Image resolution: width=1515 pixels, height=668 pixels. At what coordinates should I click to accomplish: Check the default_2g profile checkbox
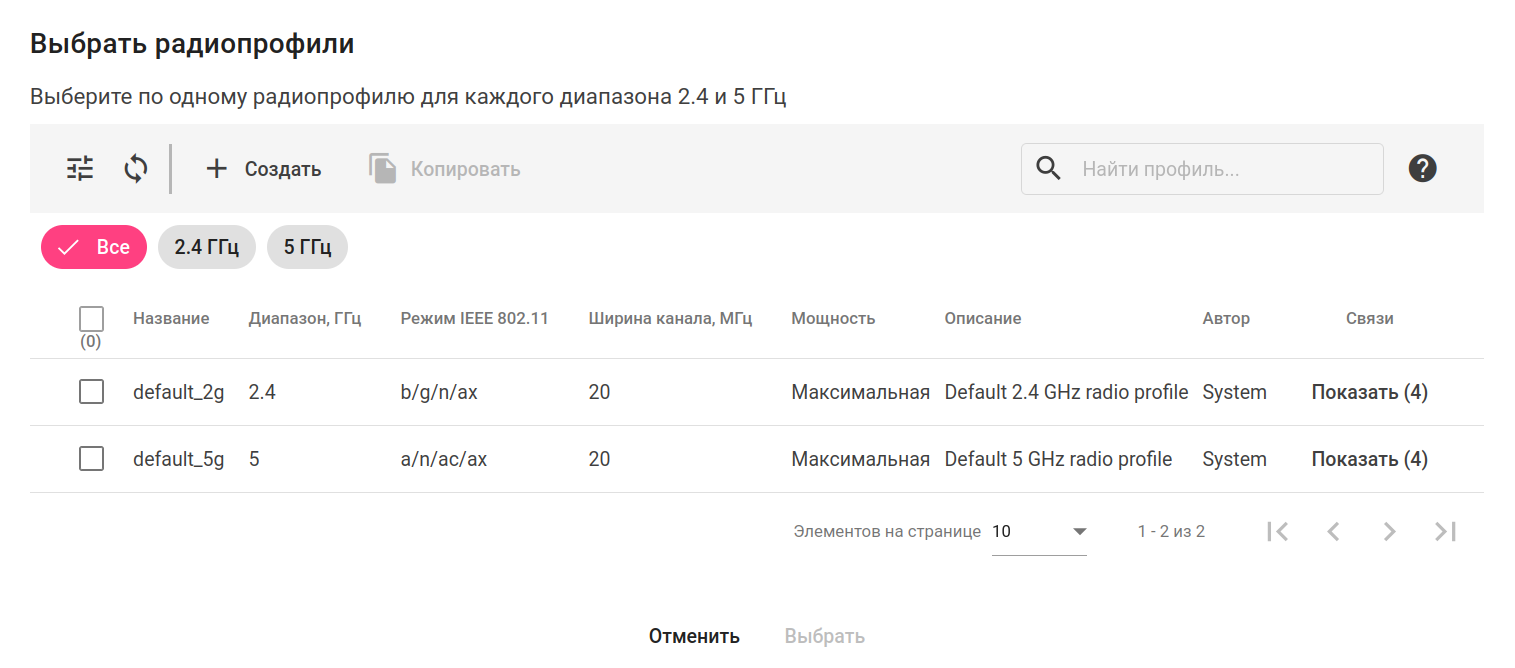(91, 392)
